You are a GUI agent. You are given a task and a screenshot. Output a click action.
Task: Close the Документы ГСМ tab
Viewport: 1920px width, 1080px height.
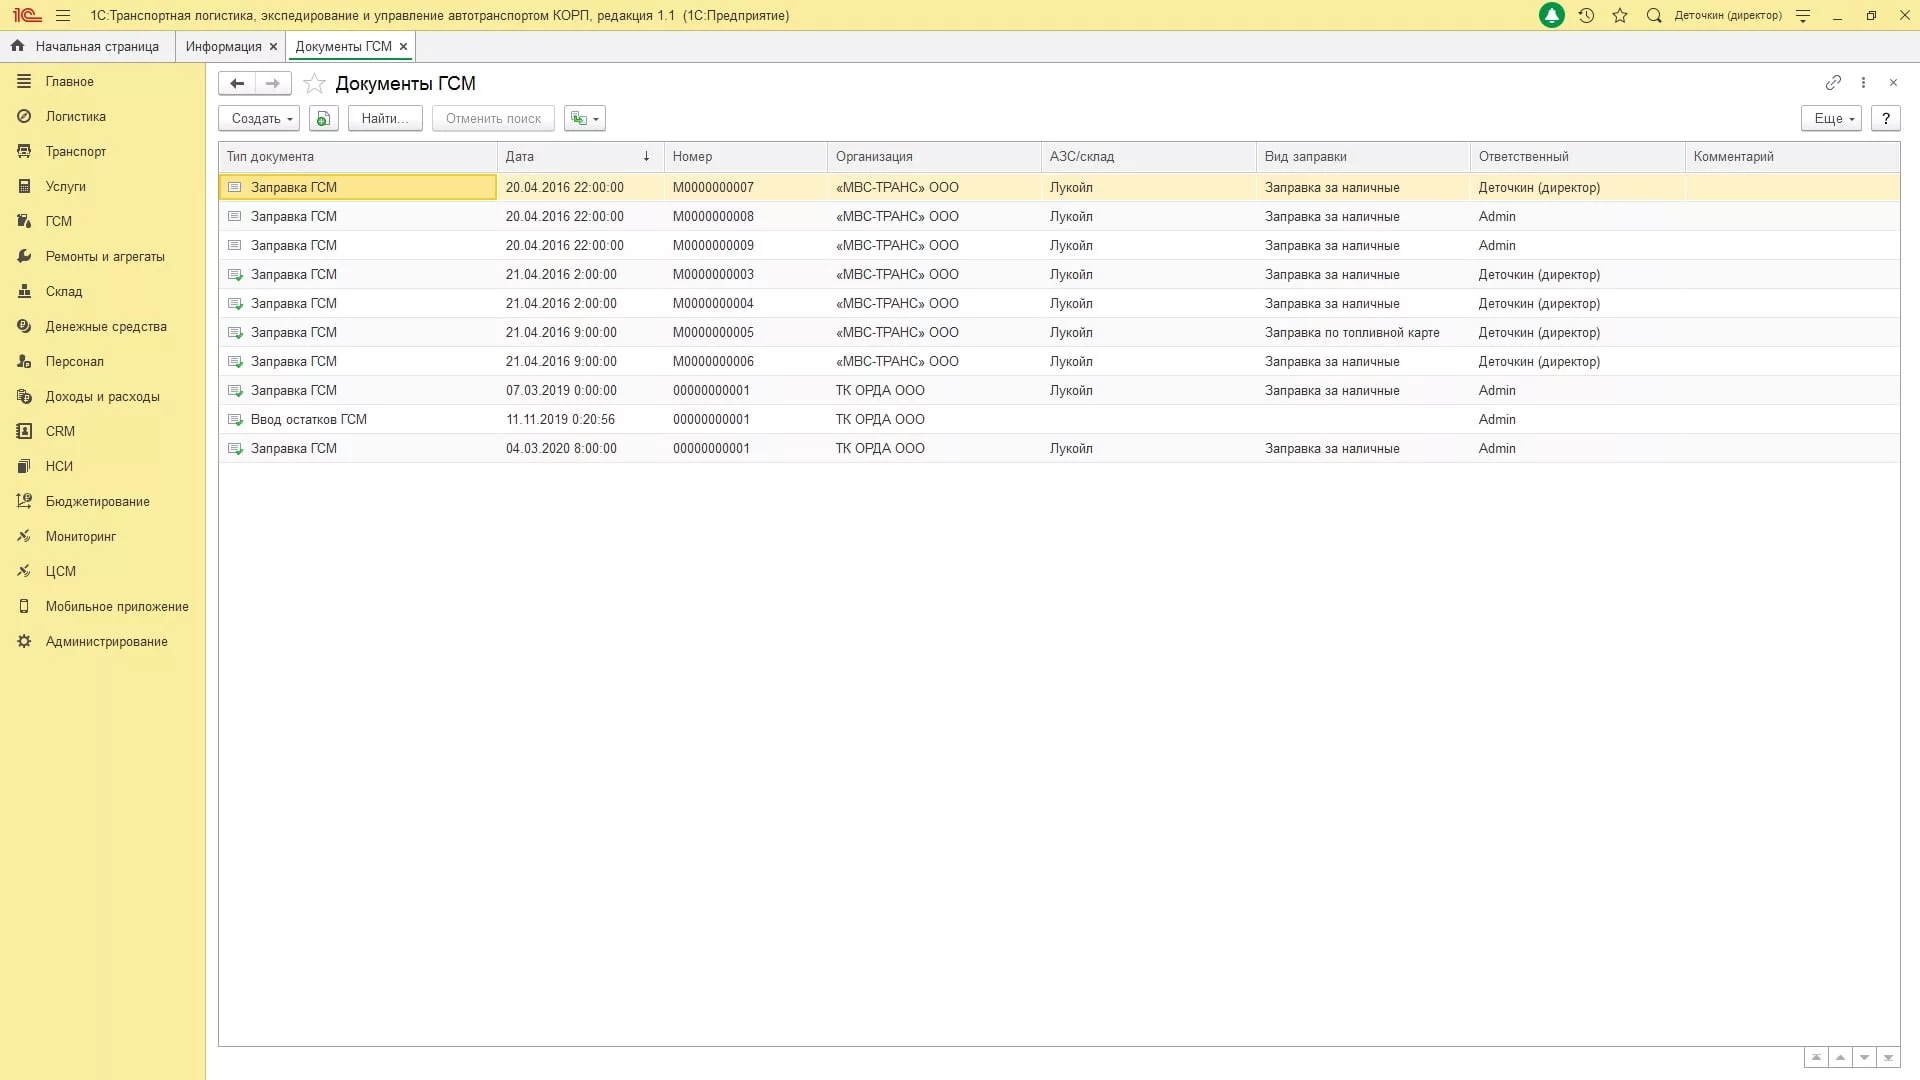(403, 46)
